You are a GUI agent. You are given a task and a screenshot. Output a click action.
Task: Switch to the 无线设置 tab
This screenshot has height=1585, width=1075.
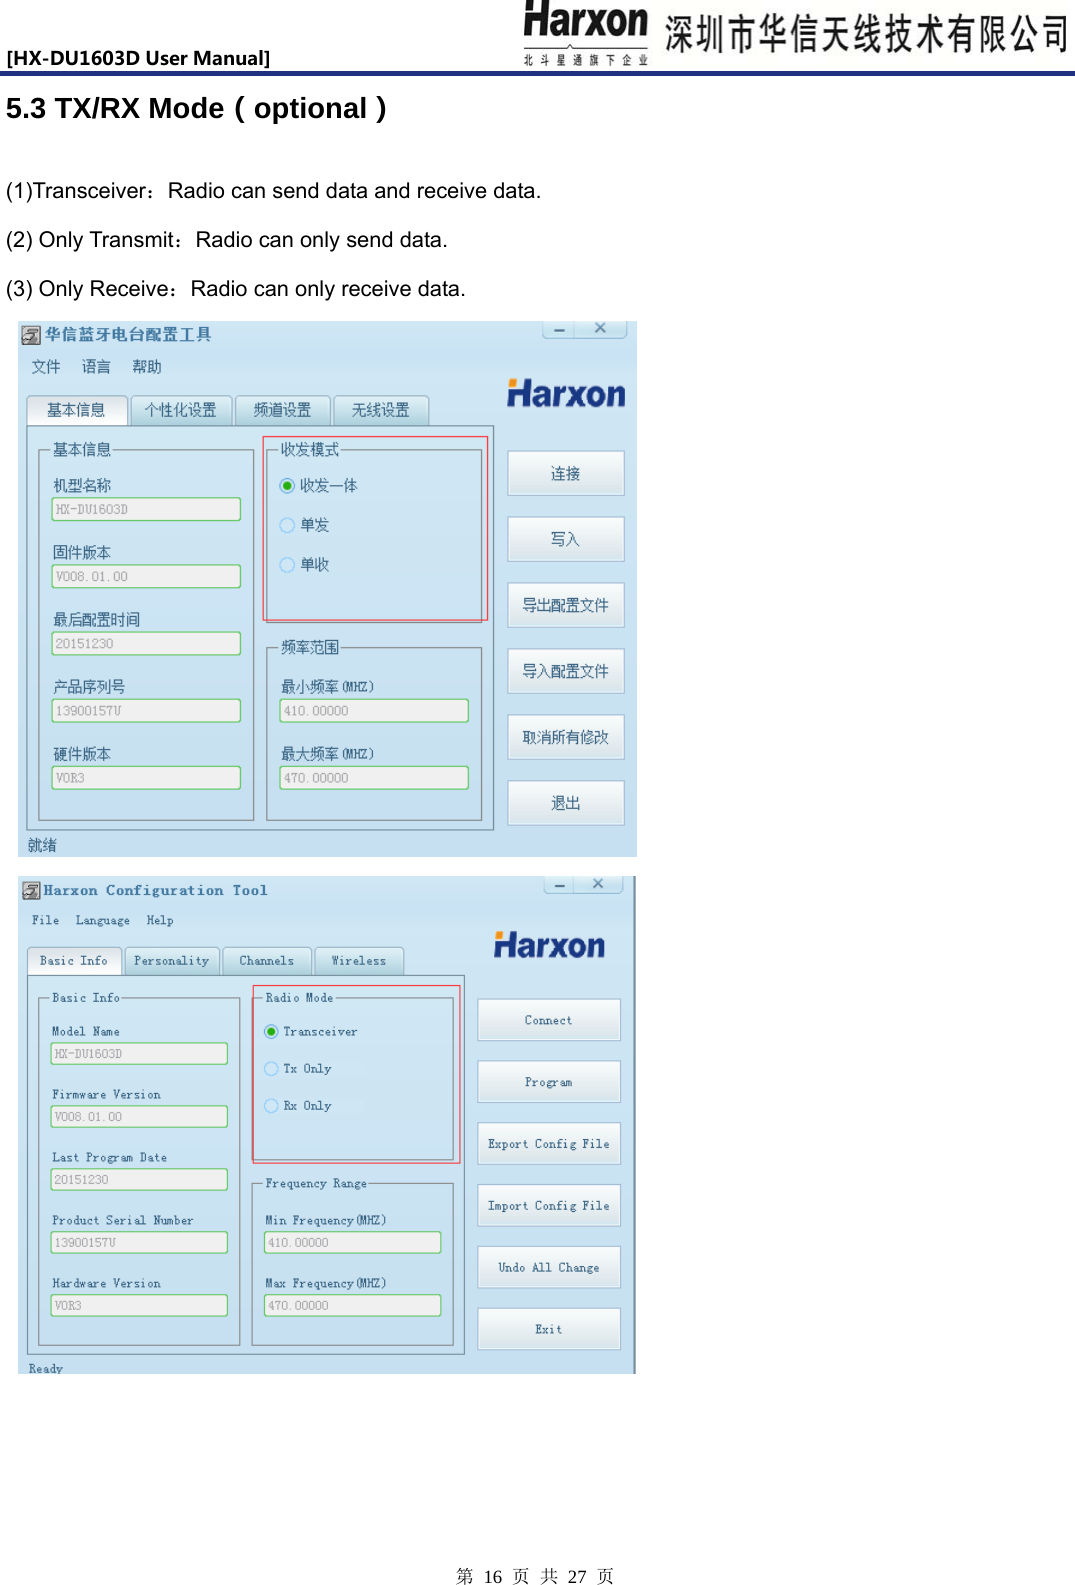tap(381, 410)
